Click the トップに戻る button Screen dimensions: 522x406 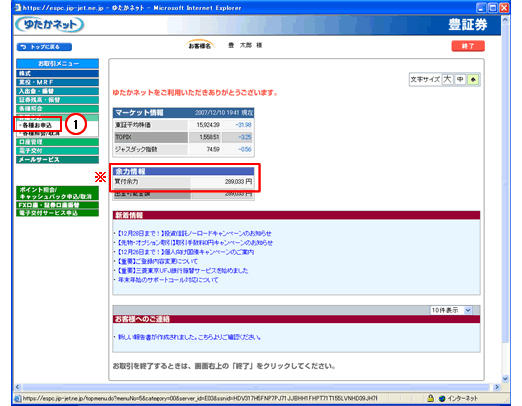tap(44, 47)
